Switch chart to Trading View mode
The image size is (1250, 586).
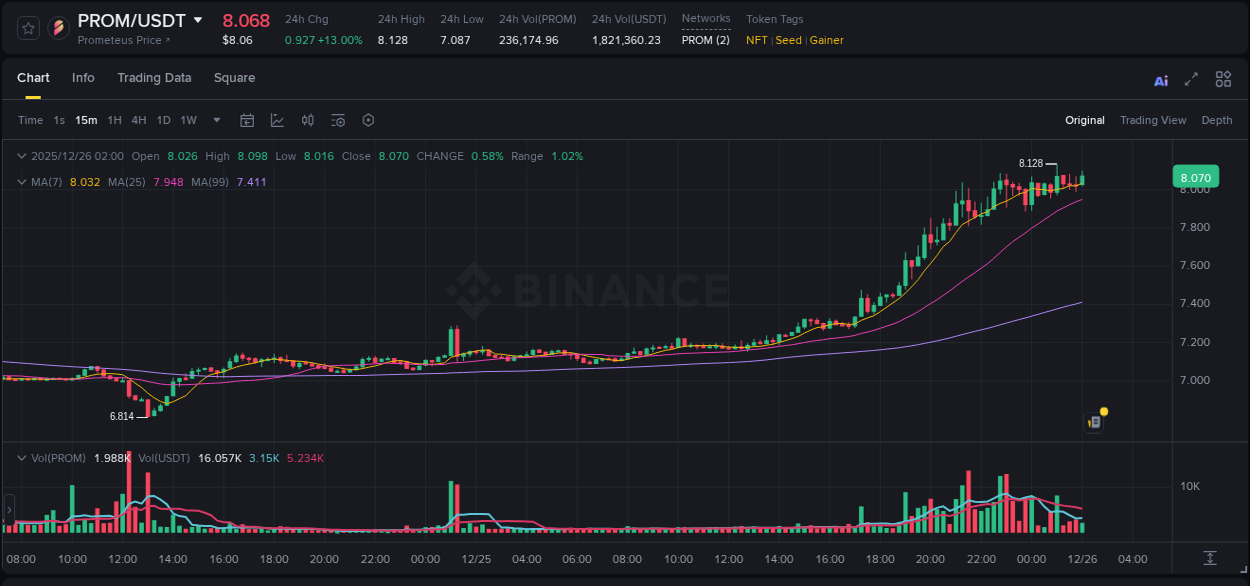click(1152, 121)
